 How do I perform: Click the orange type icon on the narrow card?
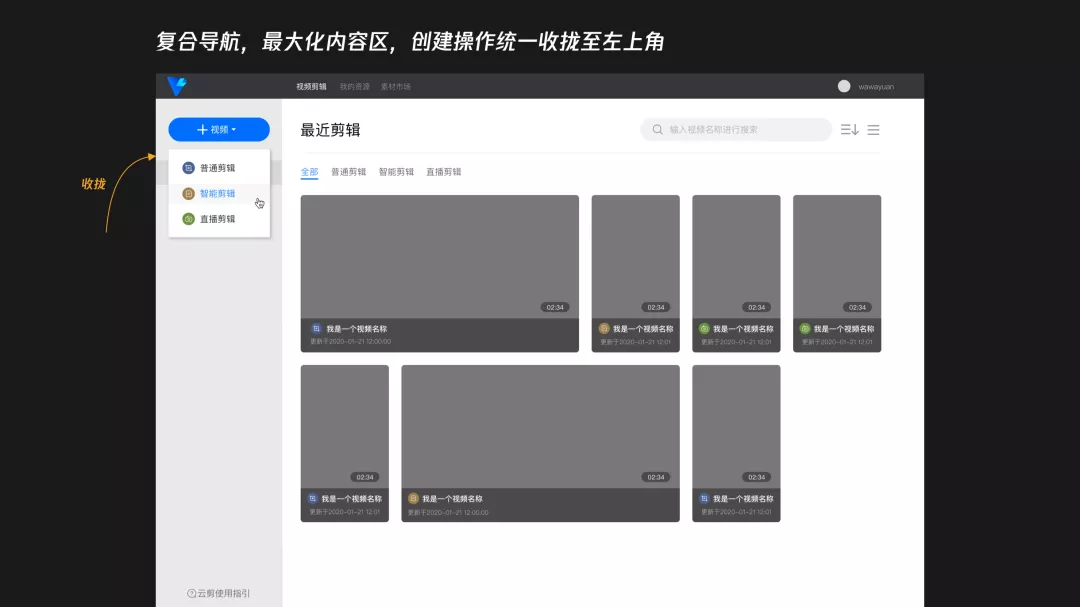604,329
